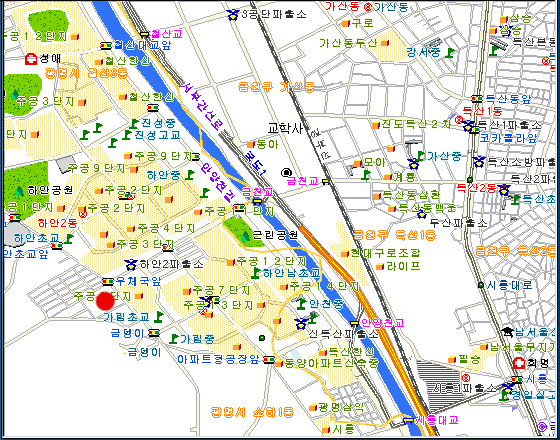Click the 안양천교 bridge icon
Image resolution: width=560 pixels, height=440 pixels.
pyautogui.click(x=354, y=323)
